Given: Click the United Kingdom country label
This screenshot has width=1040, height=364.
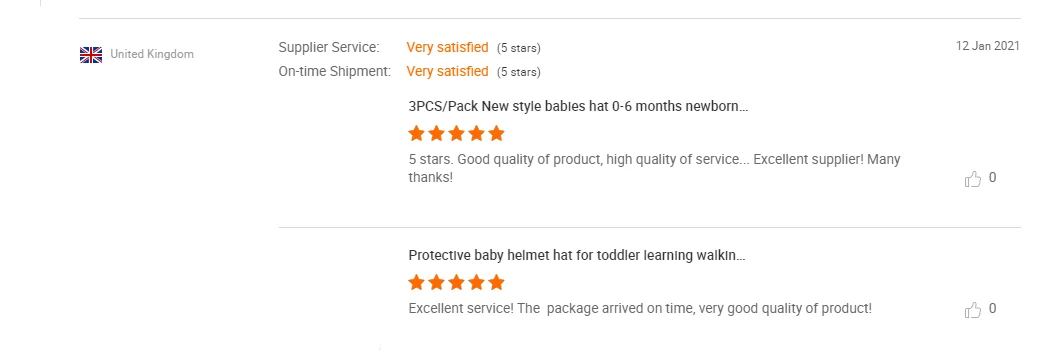Looking at the screenshot, I should pyautogui.click(x=152, y=54).
